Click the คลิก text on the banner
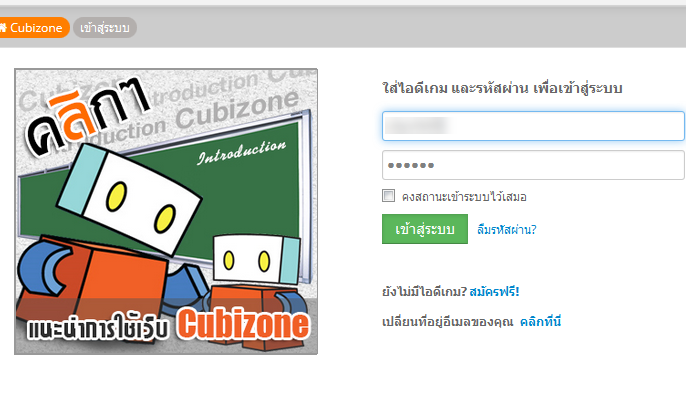Image resolution: width=686 pixels, height=400 pixels. (x=88, y=116)
